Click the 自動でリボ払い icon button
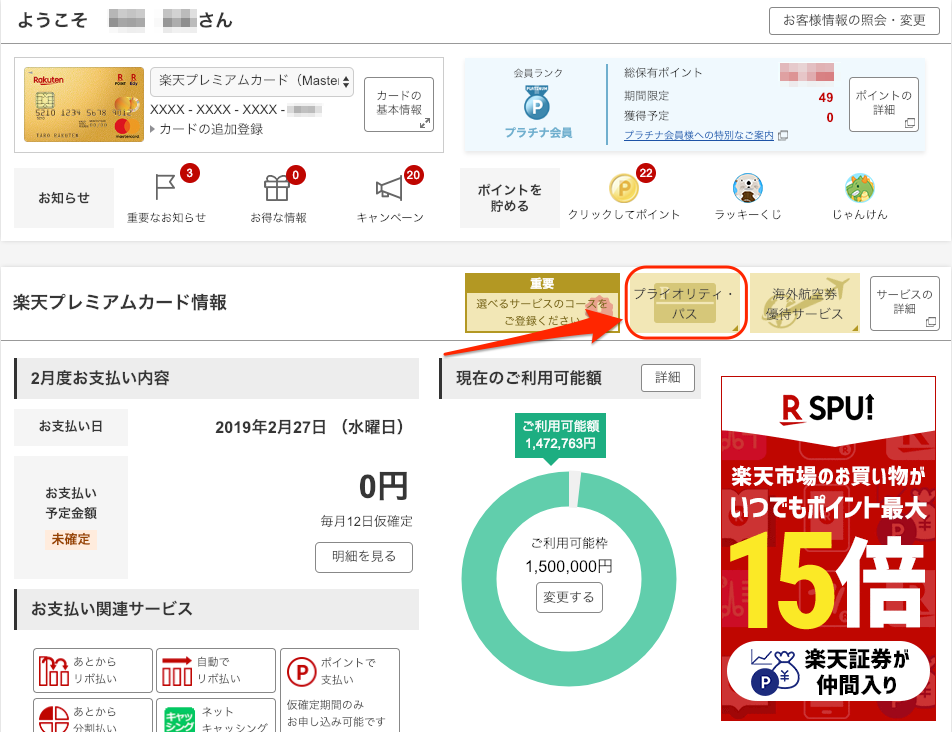Image resolution: width=952 pixels, height=732 pixels. [x=216, y=670]
